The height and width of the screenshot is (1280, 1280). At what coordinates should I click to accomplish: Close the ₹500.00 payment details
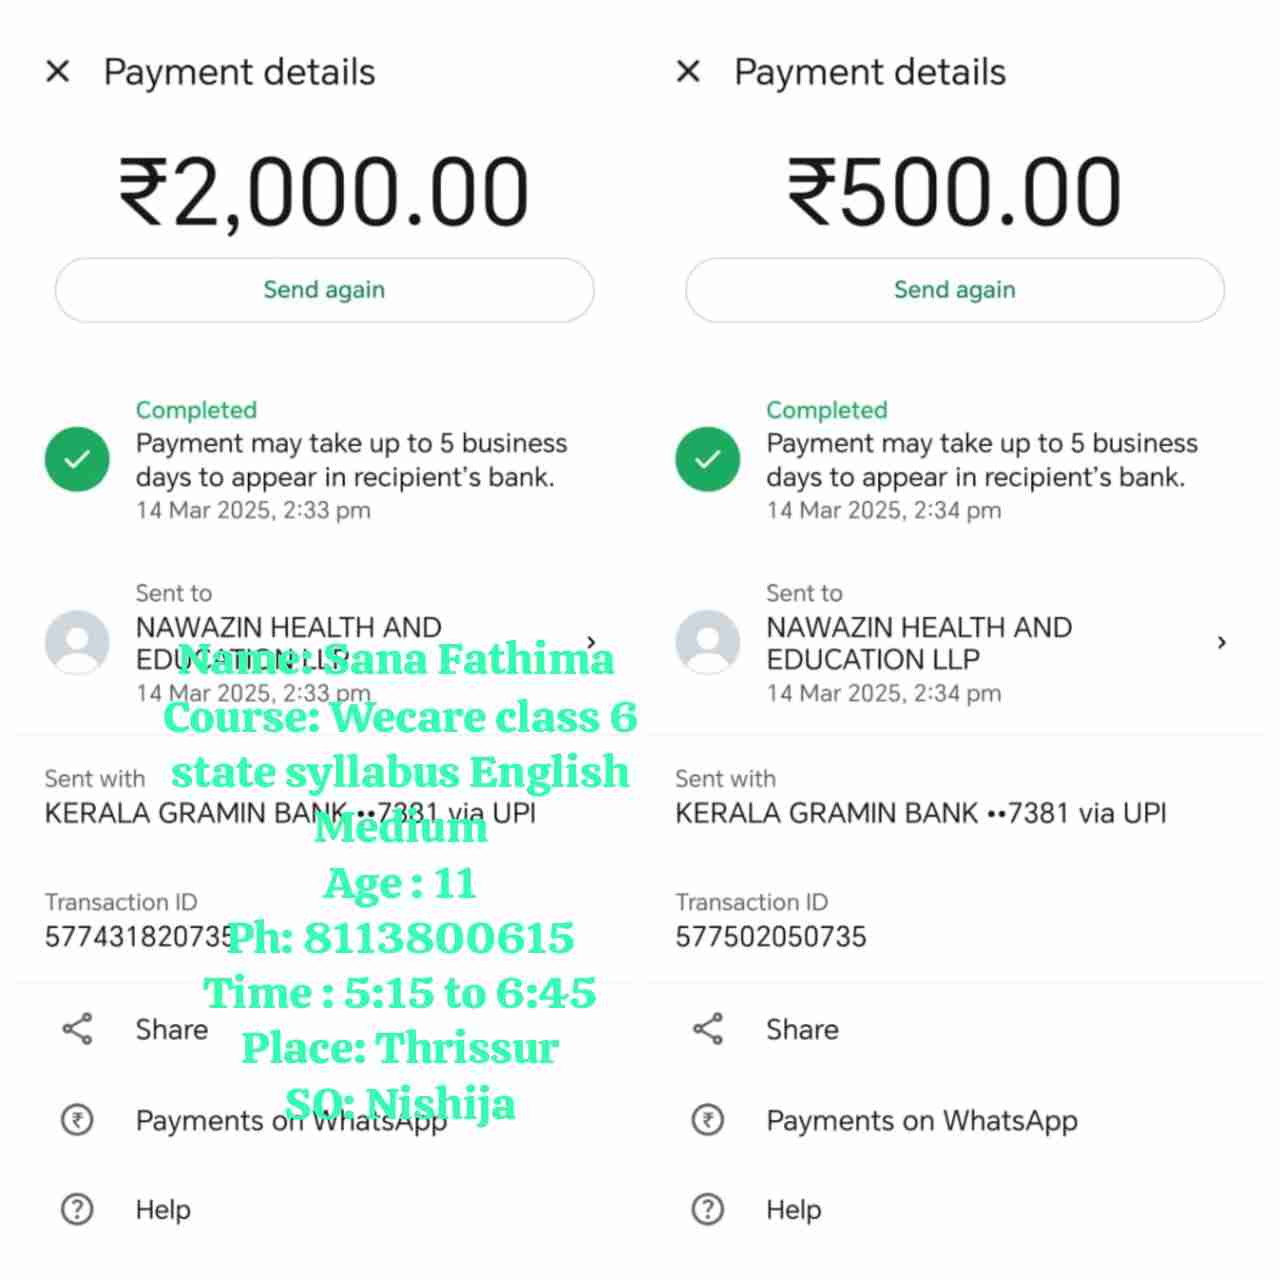(x=688, y=72)
